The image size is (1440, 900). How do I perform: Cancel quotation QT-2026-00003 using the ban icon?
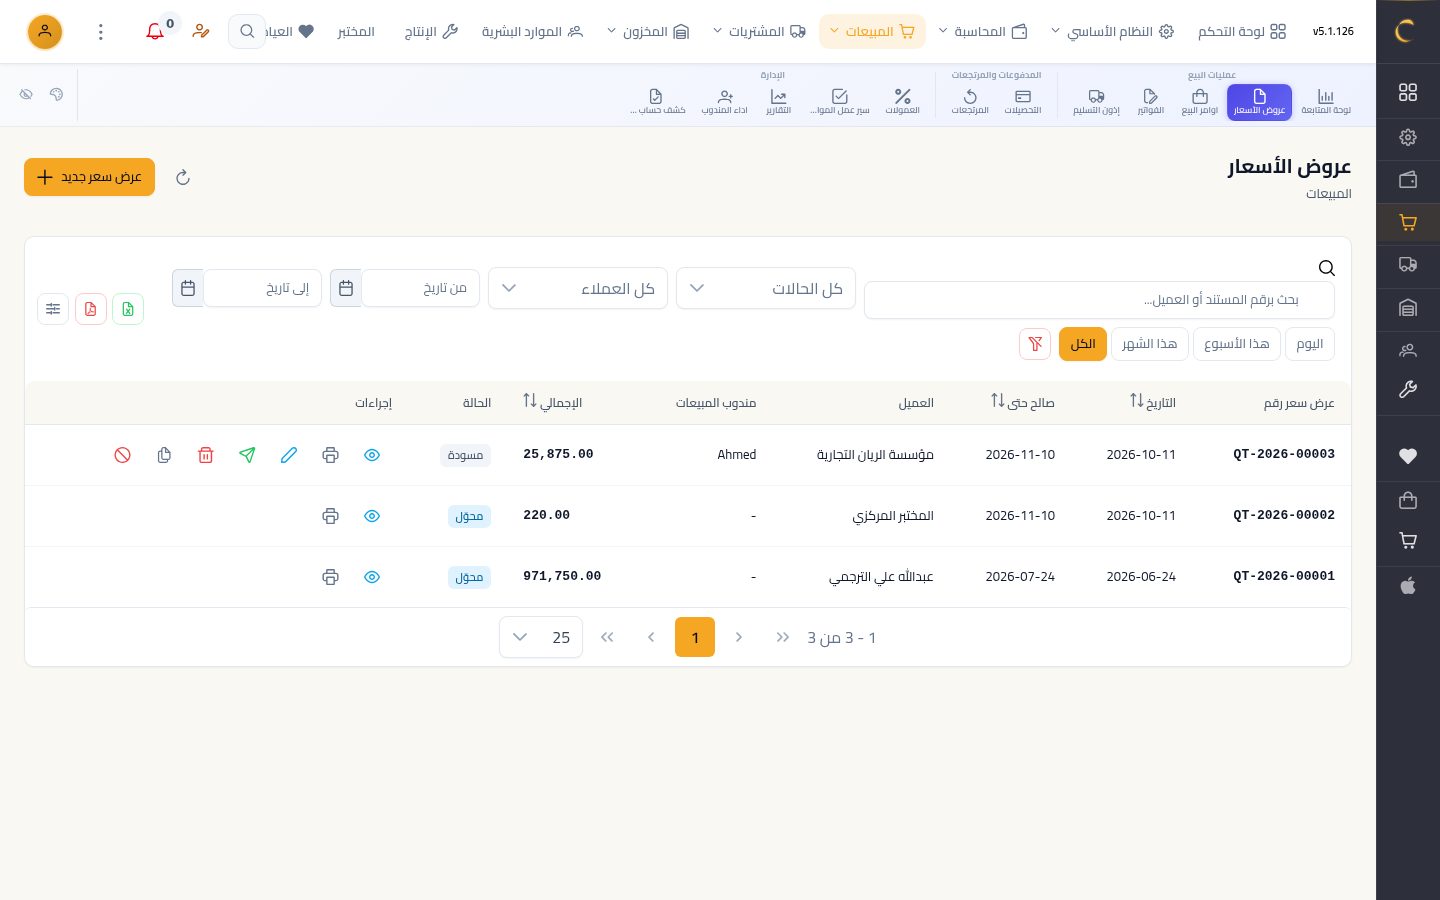click(x=122, y=455)
